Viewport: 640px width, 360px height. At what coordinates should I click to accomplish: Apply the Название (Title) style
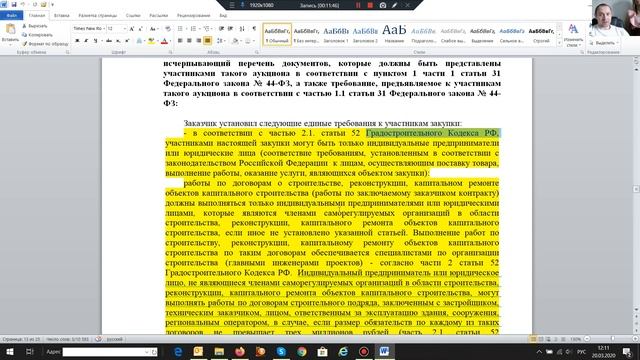394,34
